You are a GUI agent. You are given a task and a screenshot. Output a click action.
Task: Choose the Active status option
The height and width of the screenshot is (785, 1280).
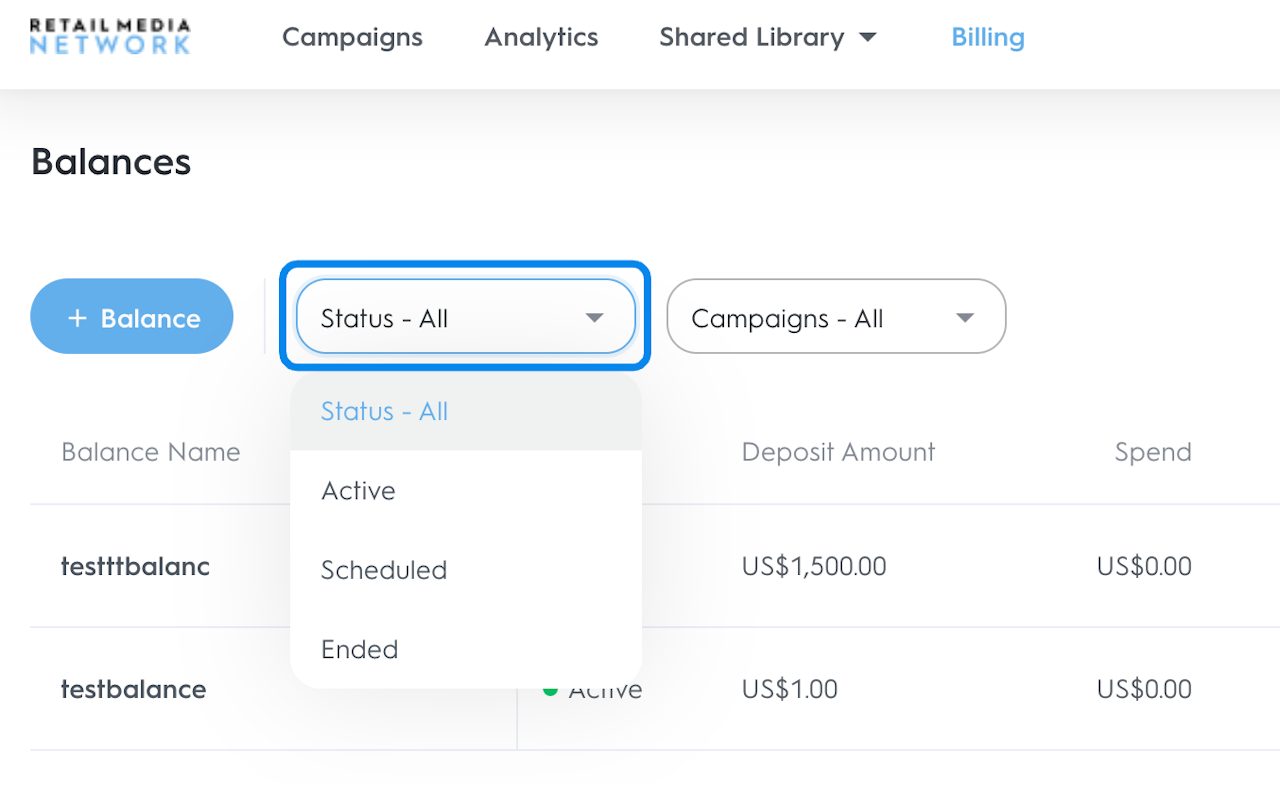tap(358, 491)
